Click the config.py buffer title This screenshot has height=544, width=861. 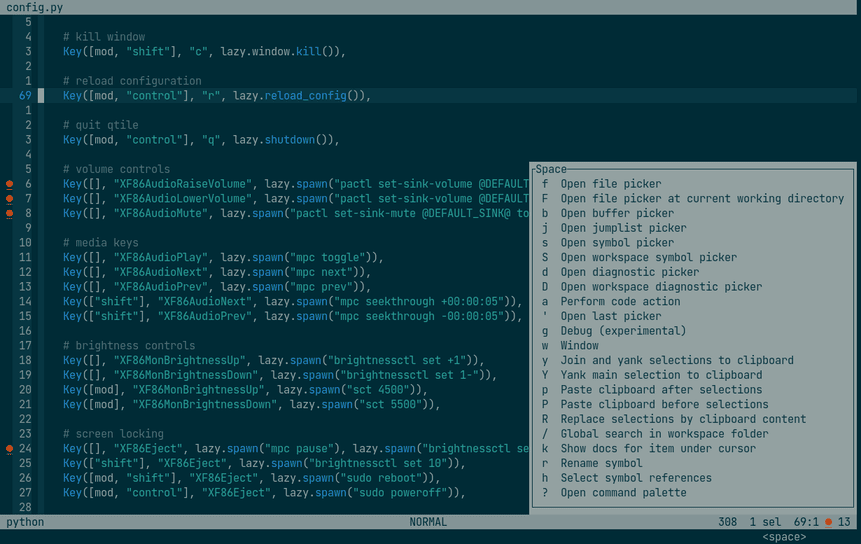(x=35, y=8)
